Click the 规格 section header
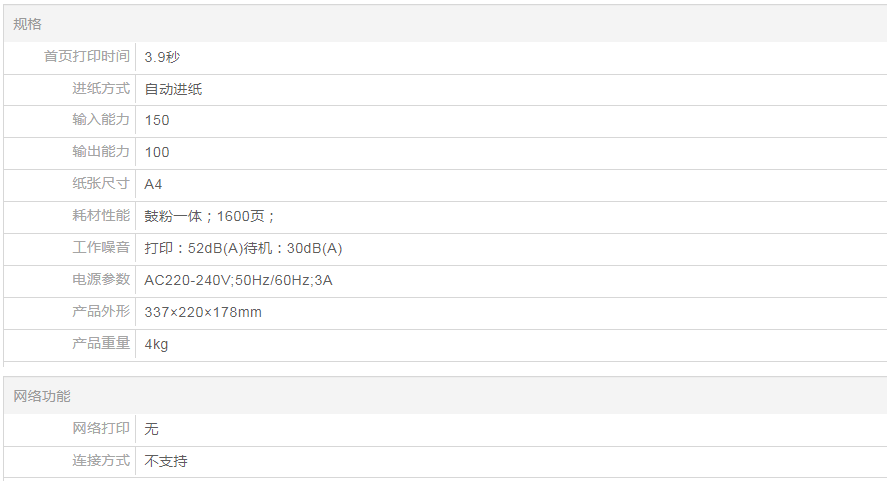The image size is (894, 481). (28, 24)
